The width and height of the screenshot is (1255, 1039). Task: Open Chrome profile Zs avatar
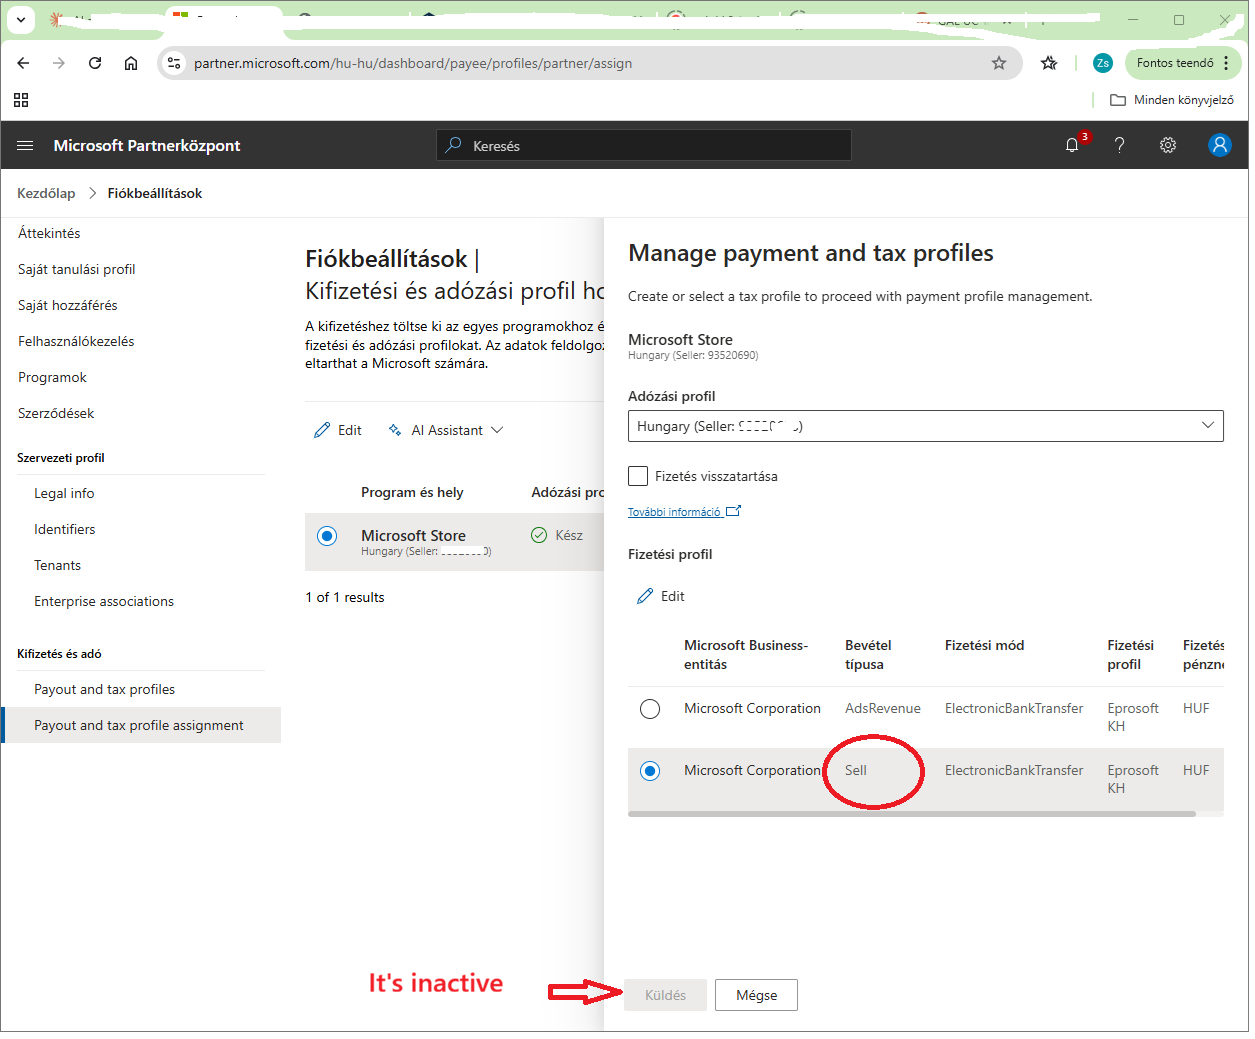tap(1103, 63)
